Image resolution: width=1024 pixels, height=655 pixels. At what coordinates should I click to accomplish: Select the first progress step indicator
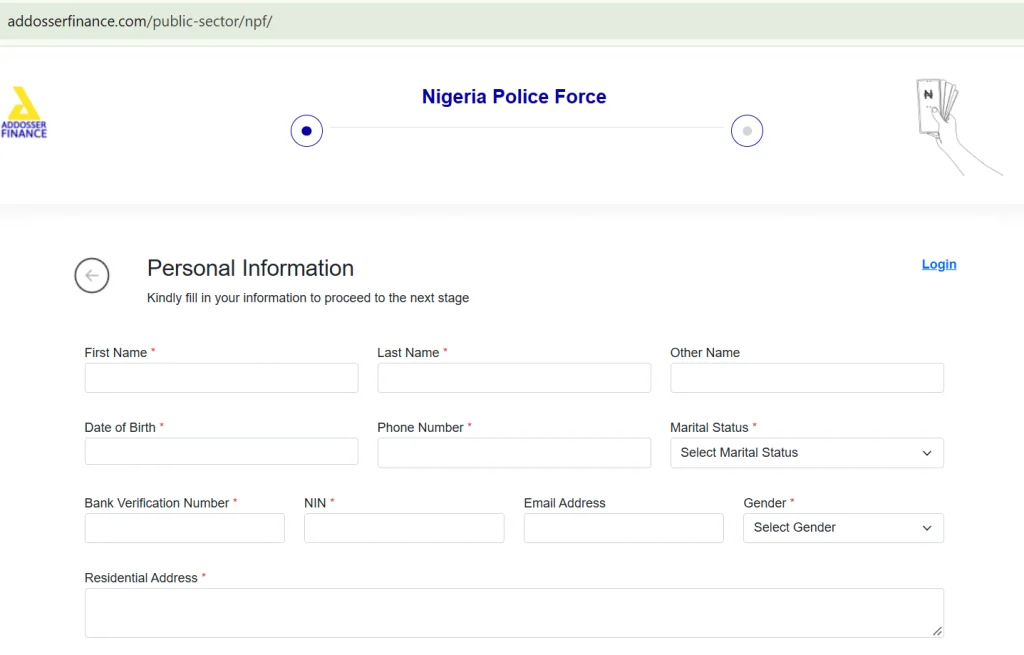[306, 131]
